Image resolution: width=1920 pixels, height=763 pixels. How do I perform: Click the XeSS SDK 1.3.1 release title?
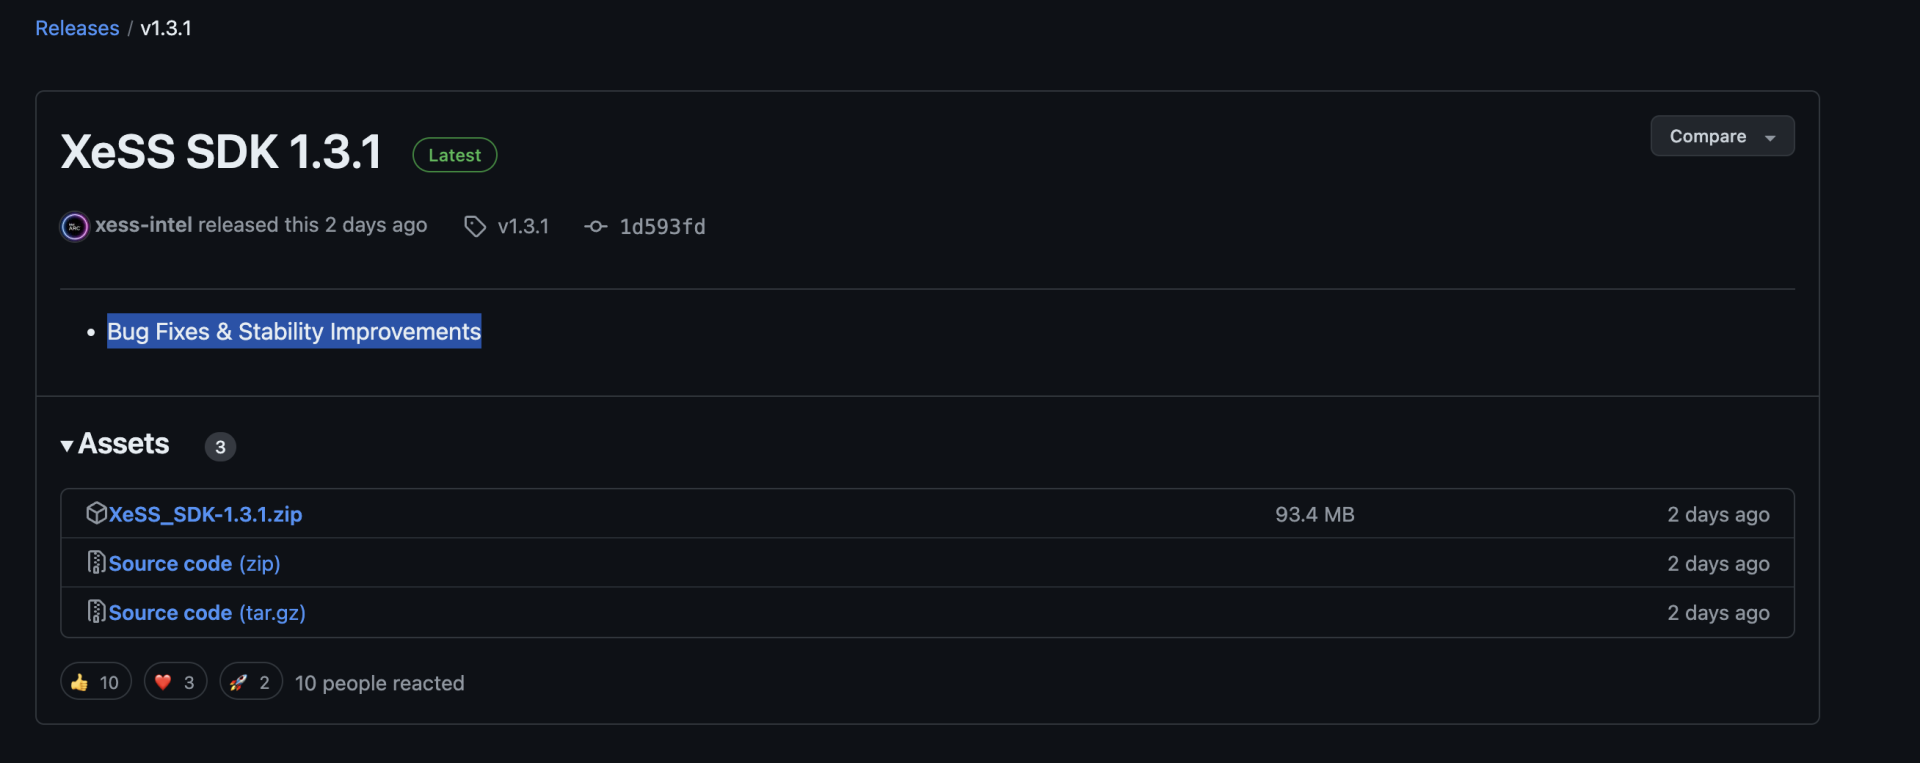[221, 153]
